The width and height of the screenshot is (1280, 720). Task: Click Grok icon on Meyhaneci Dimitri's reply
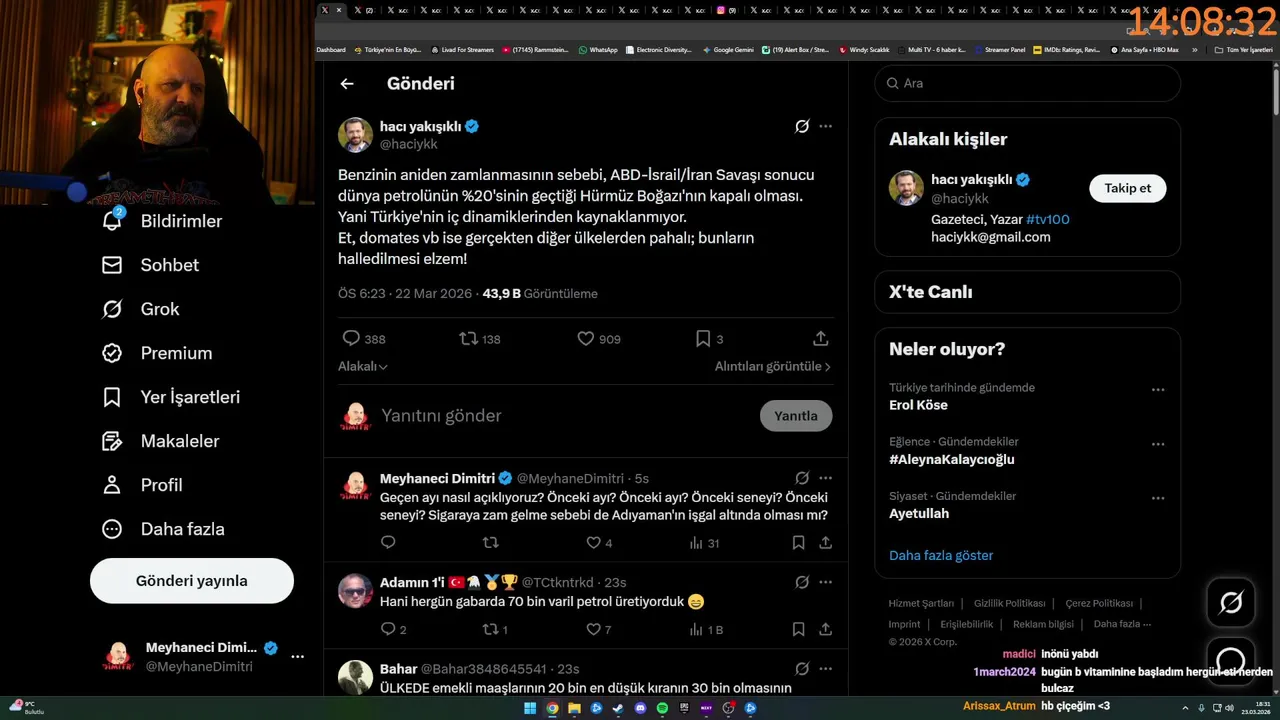coord(802,478)
